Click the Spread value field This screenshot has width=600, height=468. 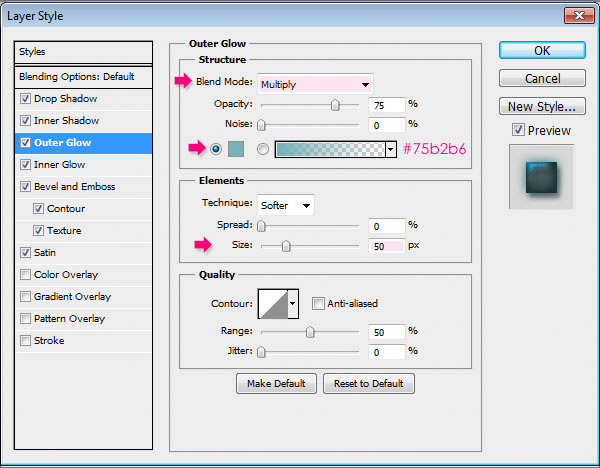(386, 226)
